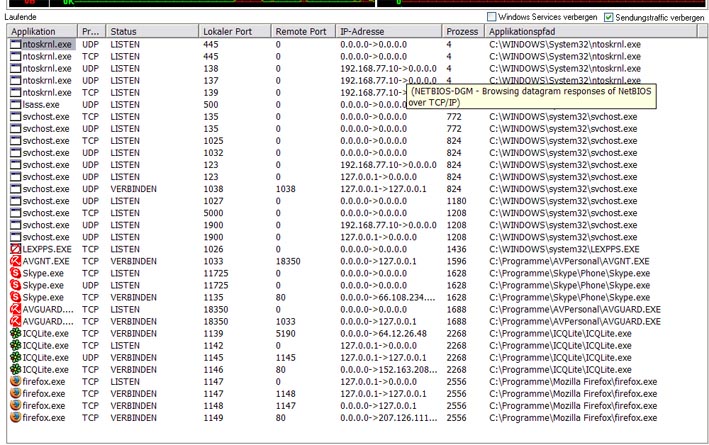This screenshot has width=709, height=445.
Task: Sort by the Remote Port column header
Action: pos(303,32)
